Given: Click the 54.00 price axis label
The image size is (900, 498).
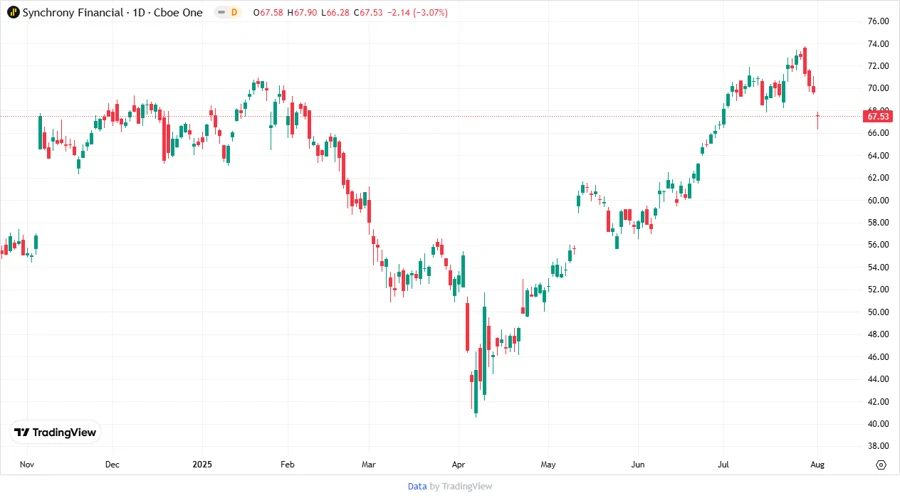Looking at the screenshot, I should (x=878, y=267).
